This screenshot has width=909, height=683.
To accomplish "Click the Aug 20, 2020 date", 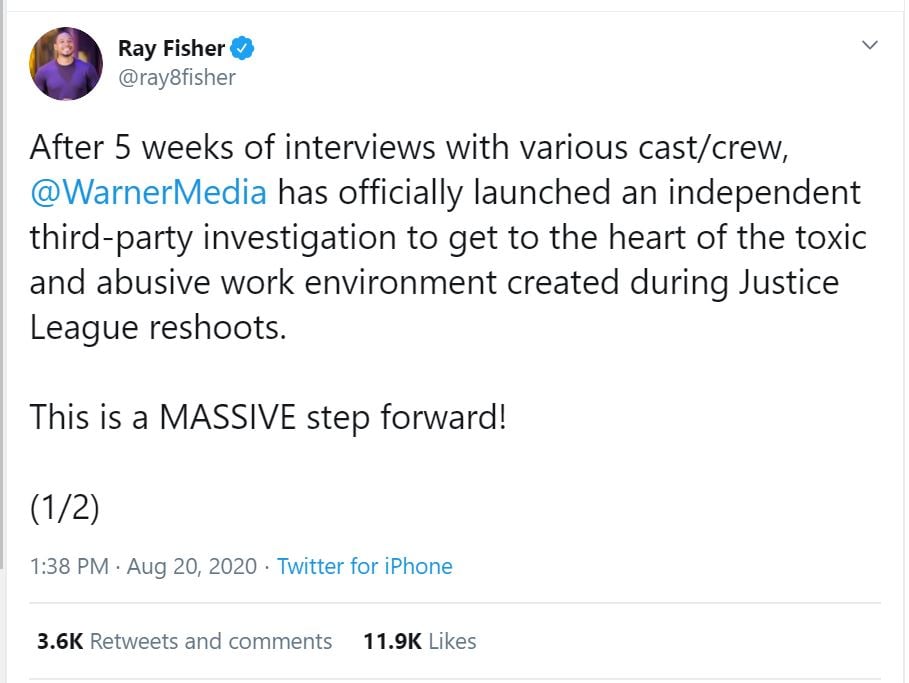I will [192, 566].
